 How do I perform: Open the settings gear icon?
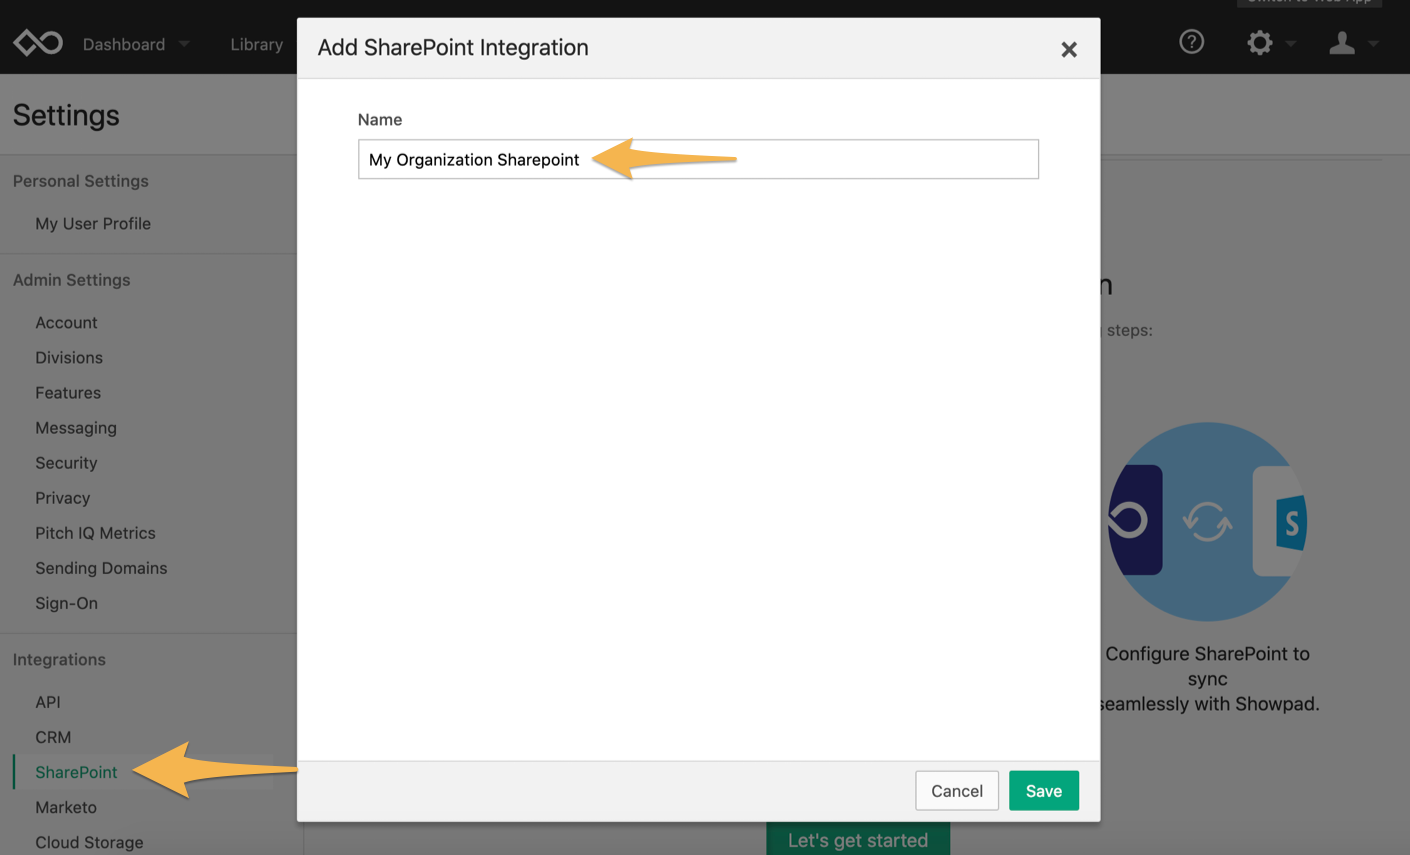1259,42
